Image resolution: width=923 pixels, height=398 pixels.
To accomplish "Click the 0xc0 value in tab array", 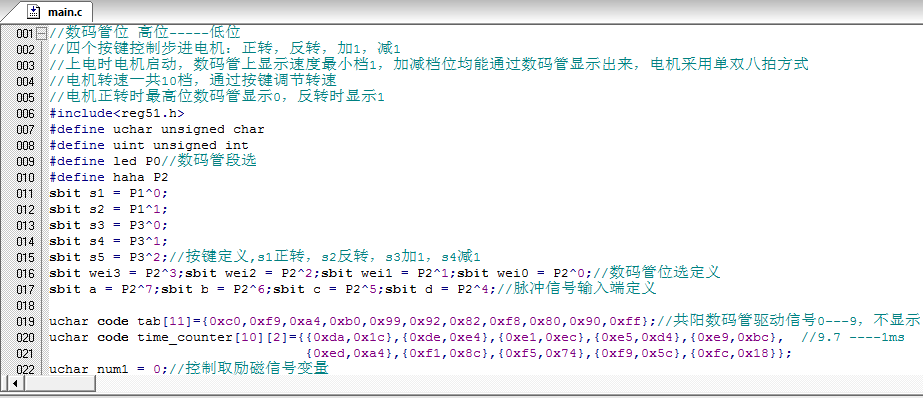I will click(x=225, y=321).
